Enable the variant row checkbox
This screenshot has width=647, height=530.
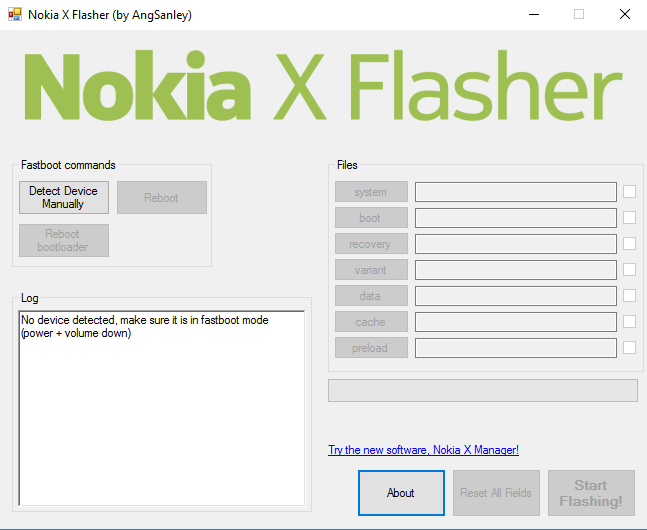tap(629, 270)
